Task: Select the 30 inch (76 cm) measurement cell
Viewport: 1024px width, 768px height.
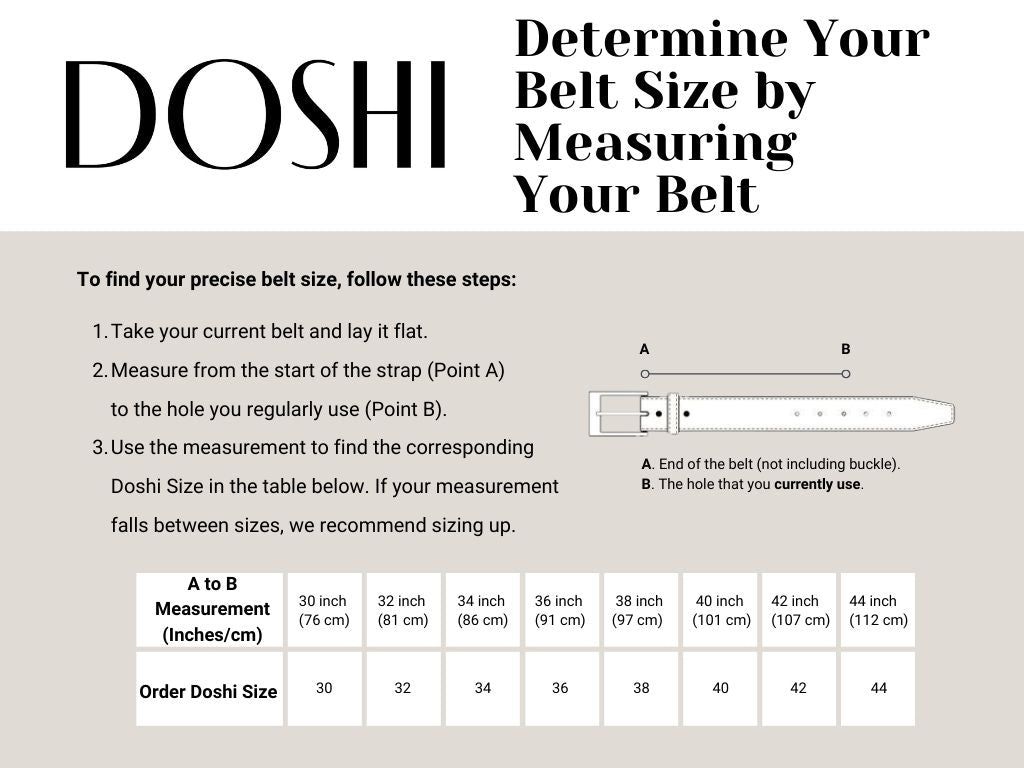Action: (x=324, y=610)
